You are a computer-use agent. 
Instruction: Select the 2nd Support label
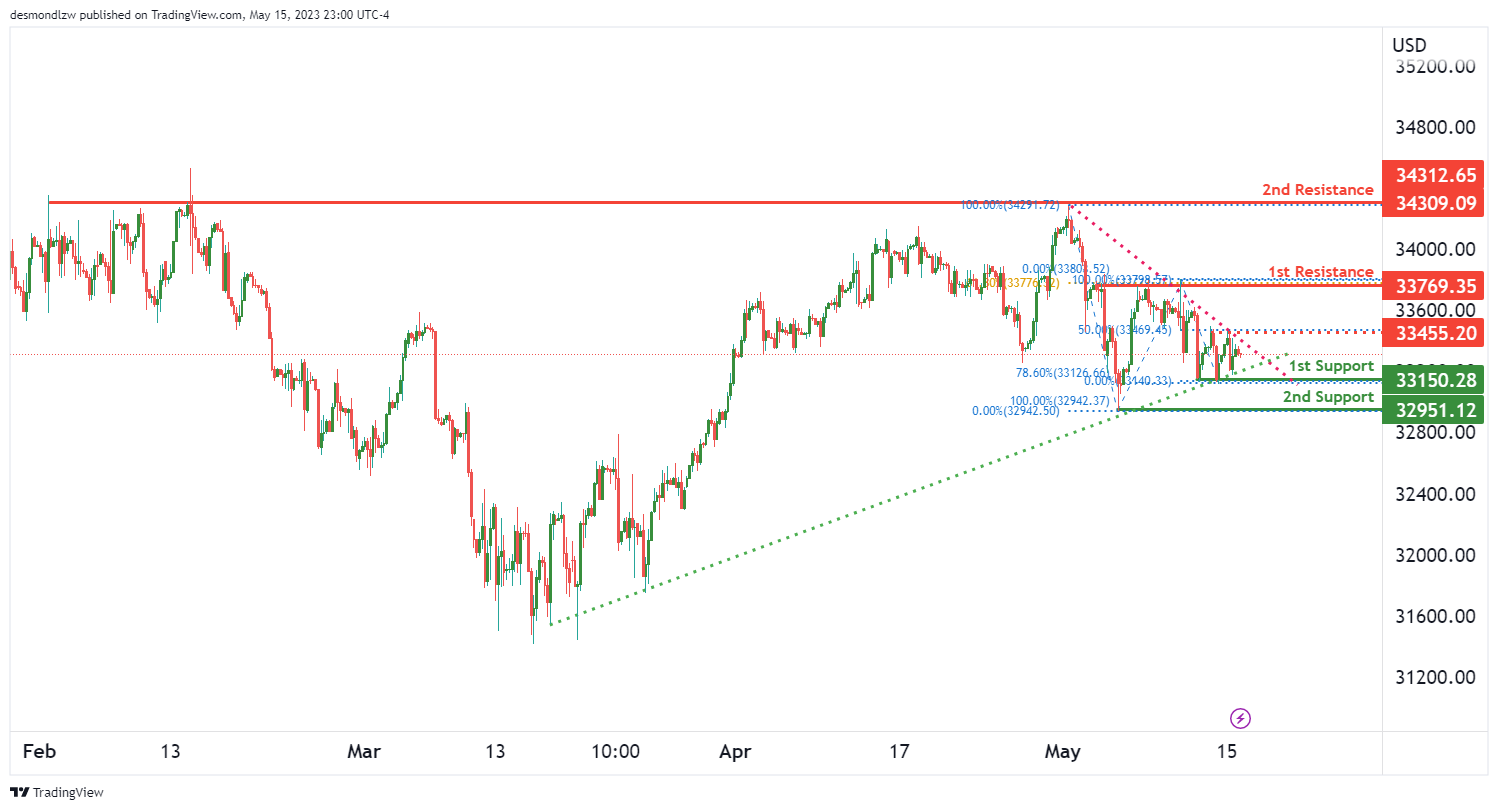[1328, 397]
